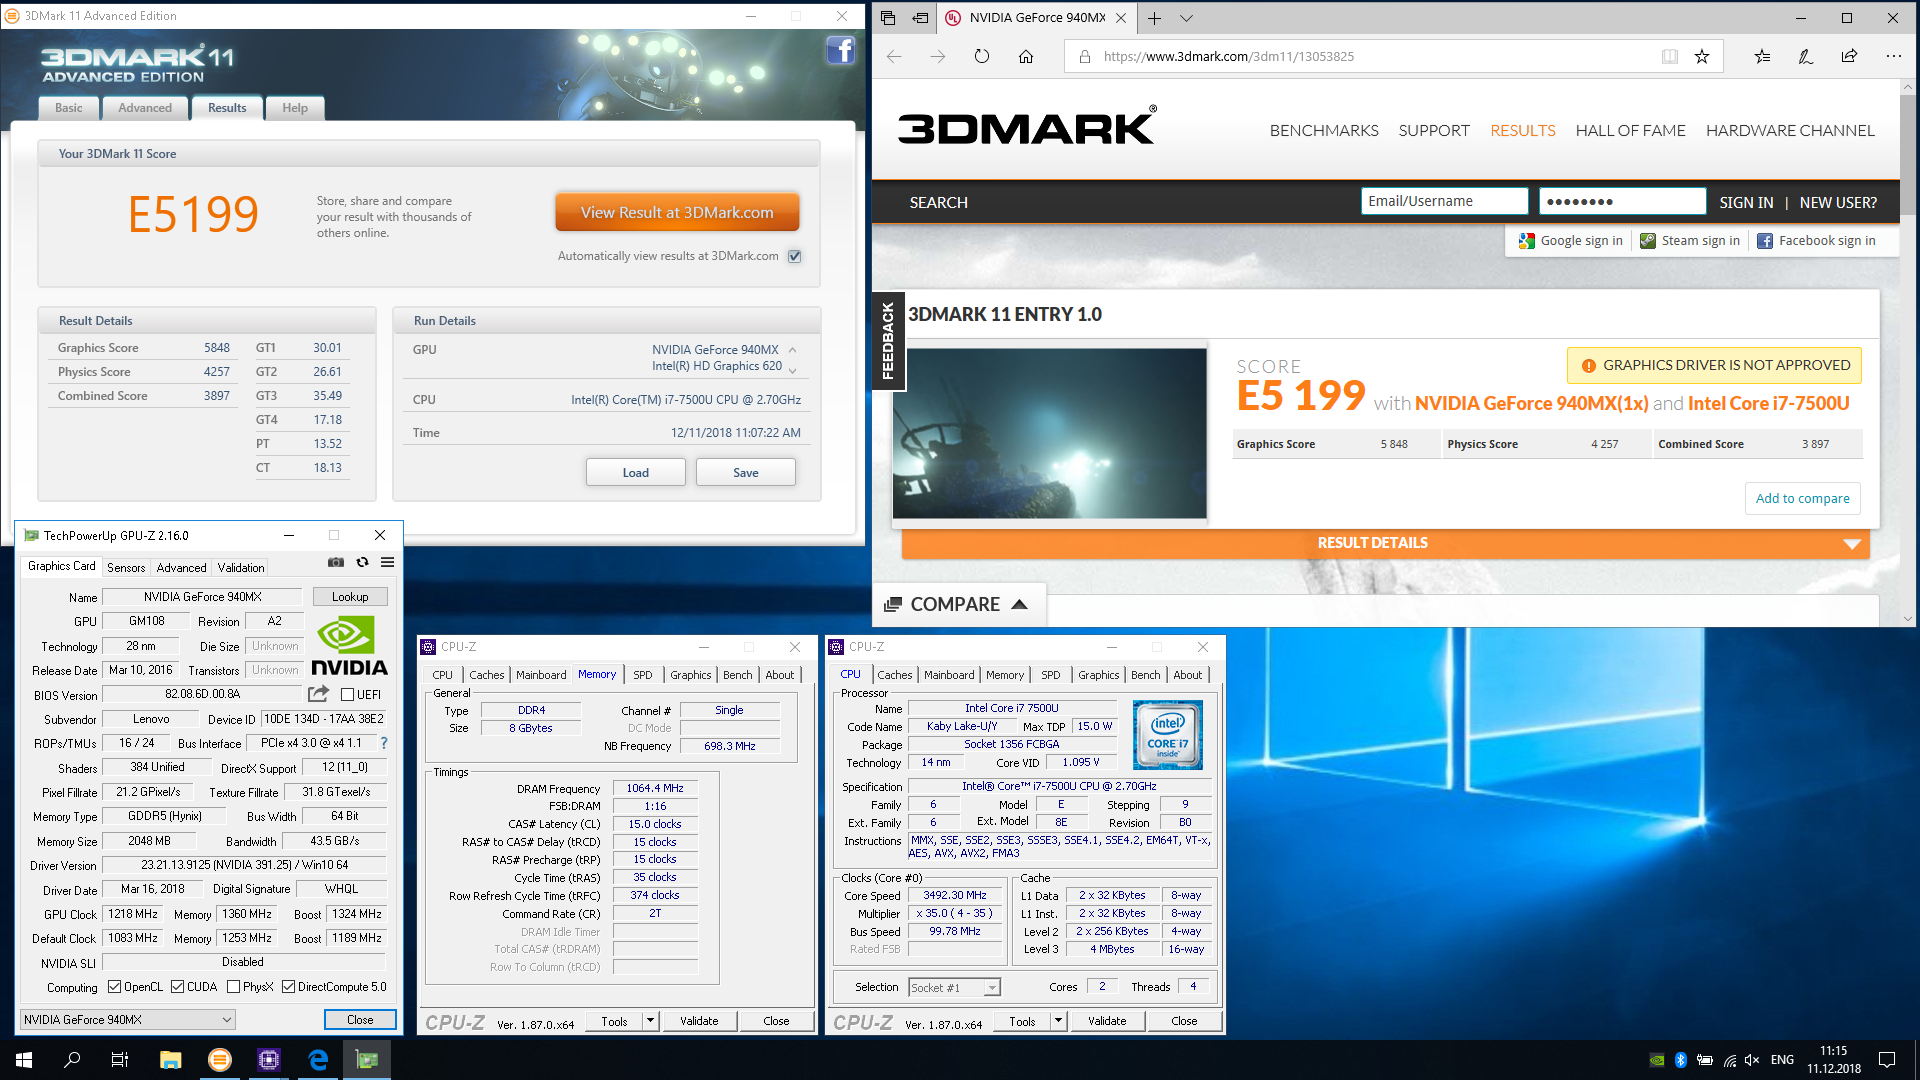1920x1080 pixels.
Task: Open GPU selection dropdown in GPU-Z
Action: point(128,1019)
